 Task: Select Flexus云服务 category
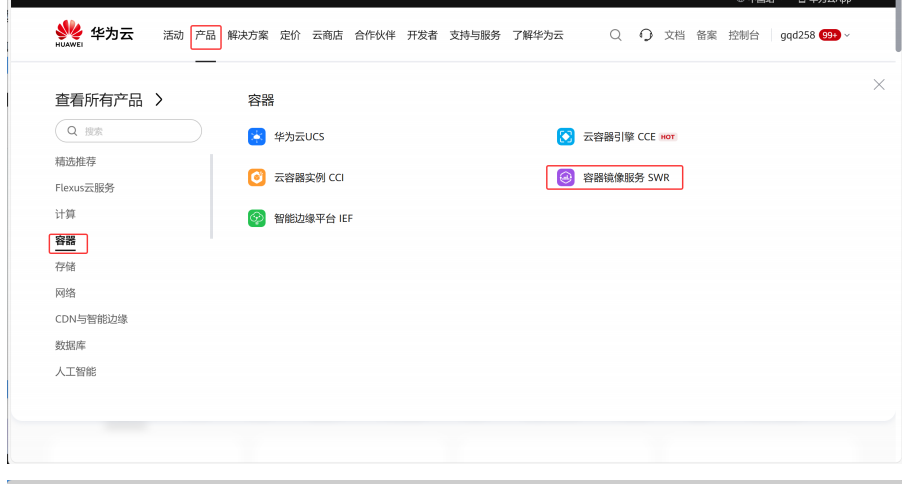(85, 188)
